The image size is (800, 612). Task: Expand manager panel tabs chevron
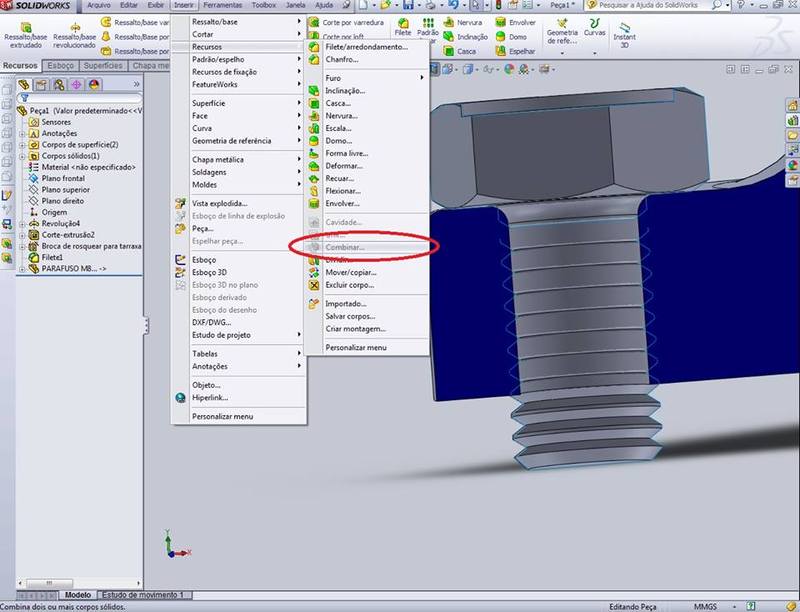point(136,84)
